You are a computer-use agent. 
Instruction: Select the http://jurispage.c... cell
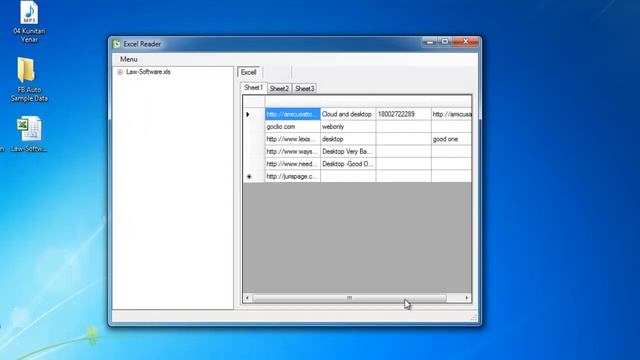click(293, 176)
